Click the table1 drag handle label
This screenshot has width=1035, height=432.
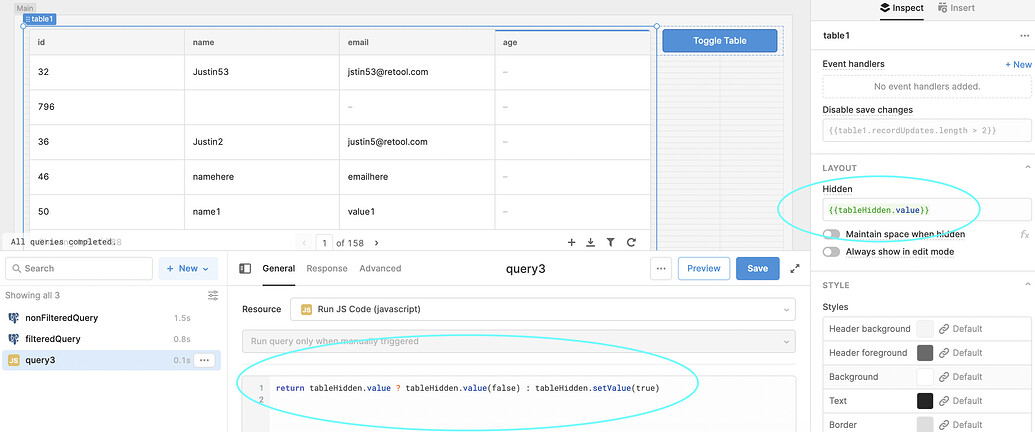pos(40,19)
